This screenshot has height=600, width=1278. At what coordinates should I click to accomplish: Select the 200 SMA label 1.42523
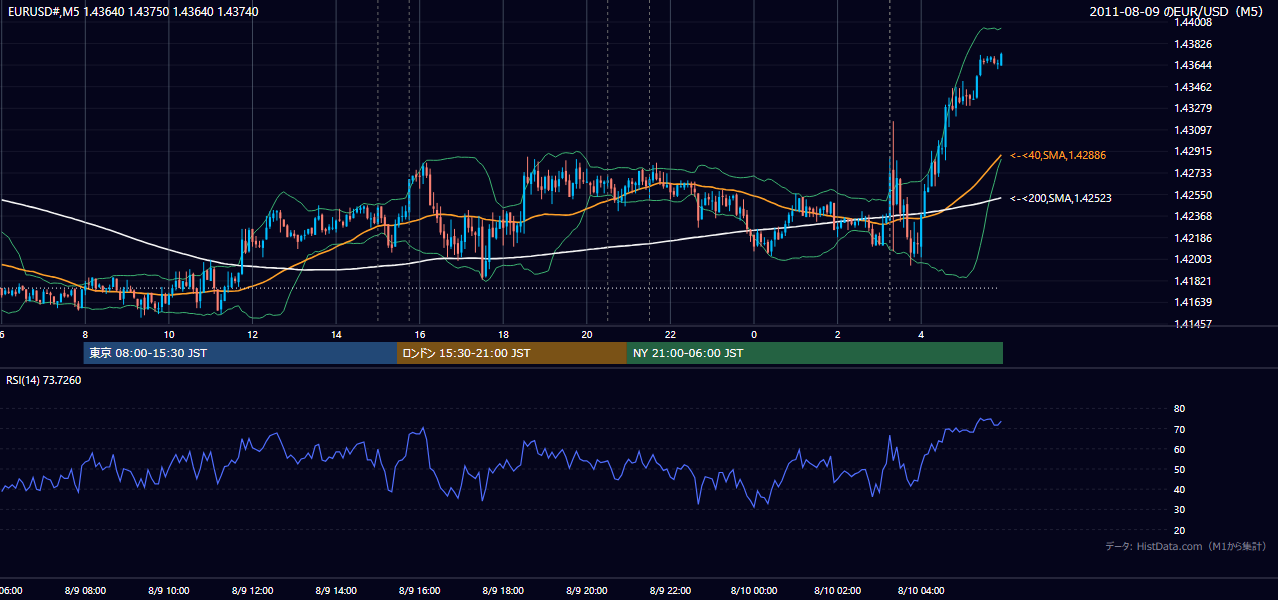(x=1061, y=198)
